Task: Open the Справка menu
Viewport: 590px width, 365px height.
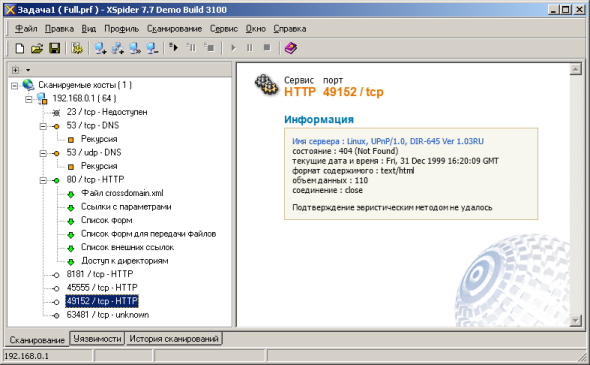Action: (x=290, y=29)
